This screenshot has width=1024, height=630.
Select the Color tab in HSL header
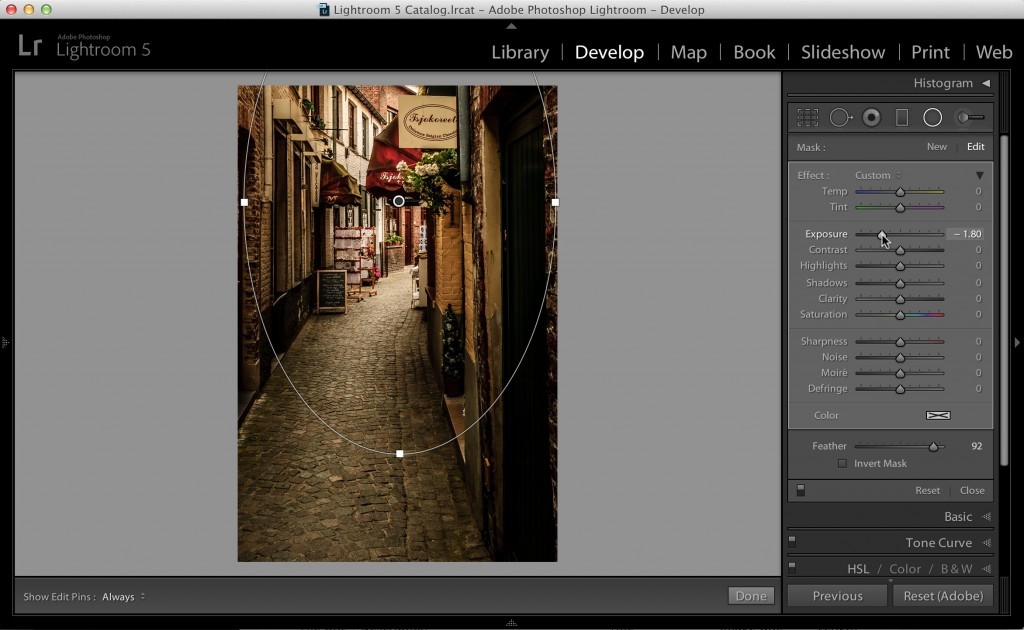click(x=904, y=569)
